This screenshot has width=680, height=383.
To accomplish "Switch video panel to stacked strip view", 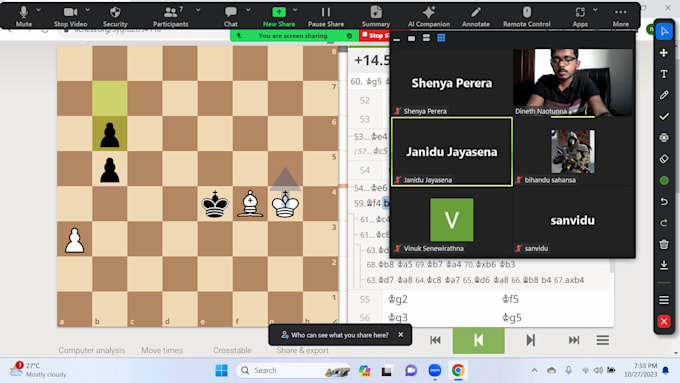I will [x=426, y=38].
